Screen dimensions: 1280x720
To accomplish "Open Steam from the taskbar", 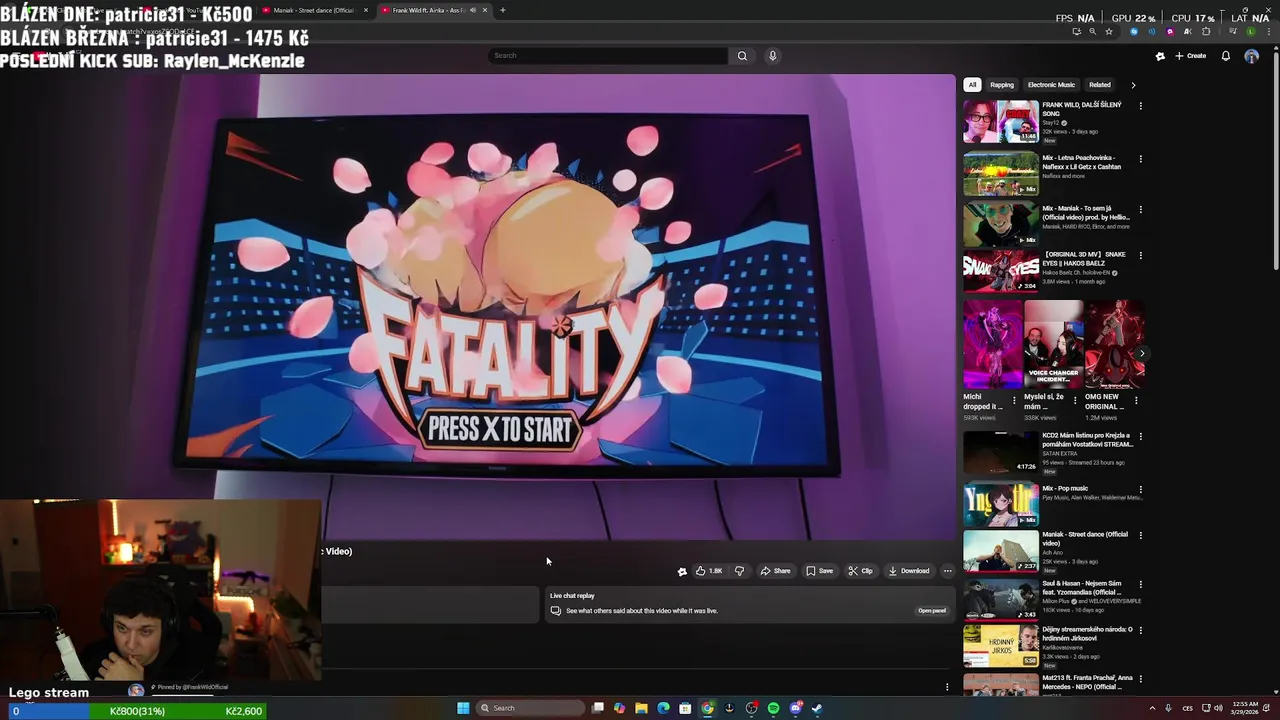I will tap(817, 708).
